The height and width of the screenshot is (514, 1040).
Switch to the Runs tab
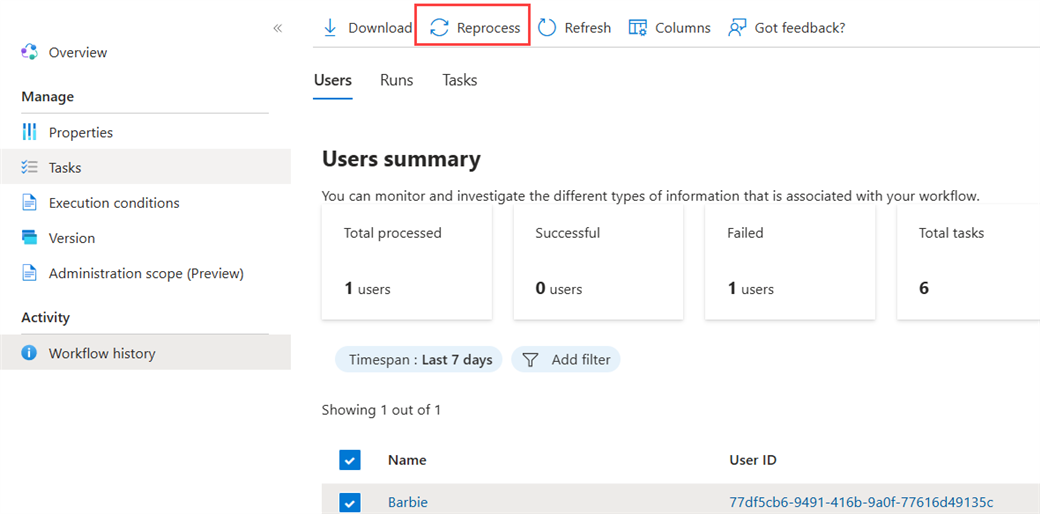[396, 80]
